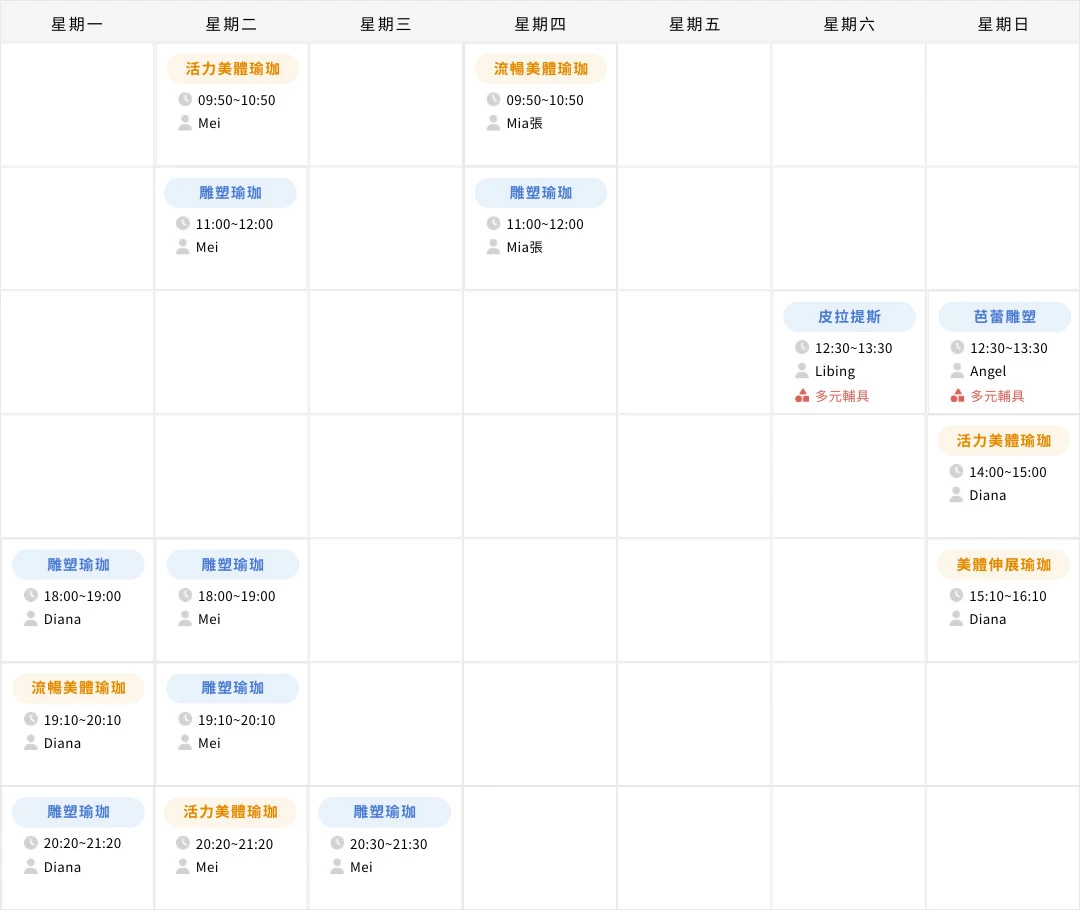
Task: Click the 多元輔具 icon under Sunday's 芭蕾雕塑
Action: click(956, 394)
